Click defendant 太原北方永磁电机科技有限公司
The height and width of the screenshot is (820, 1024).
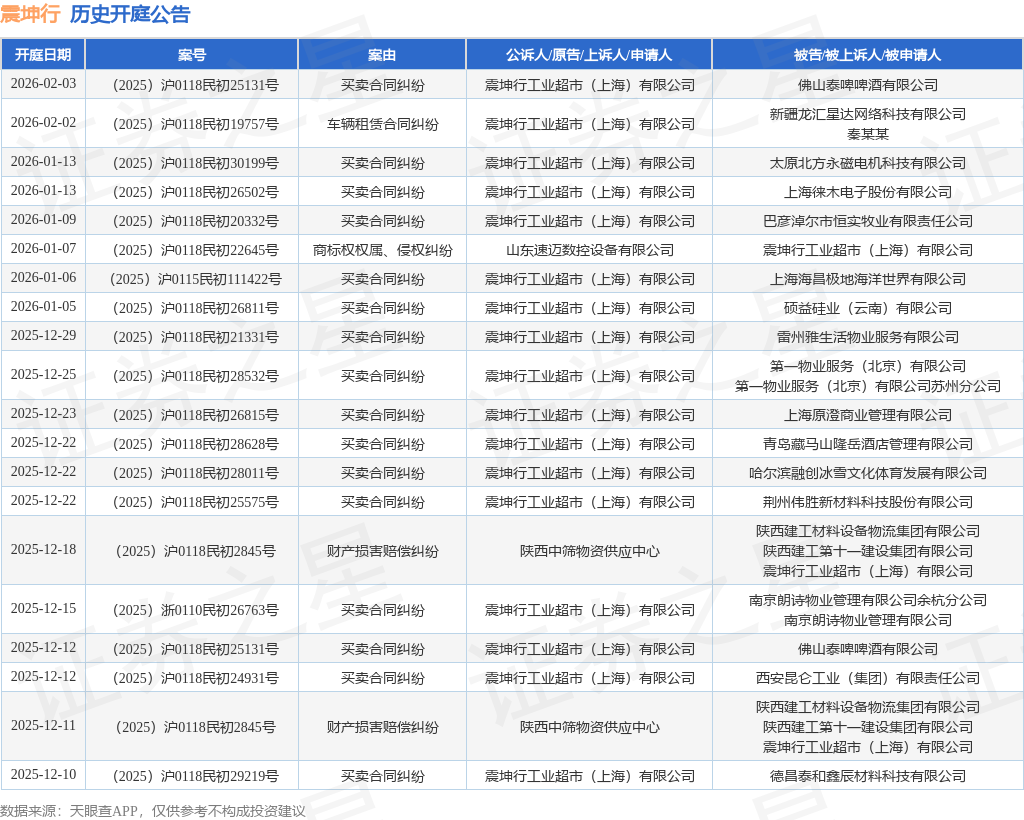[868, 163]
